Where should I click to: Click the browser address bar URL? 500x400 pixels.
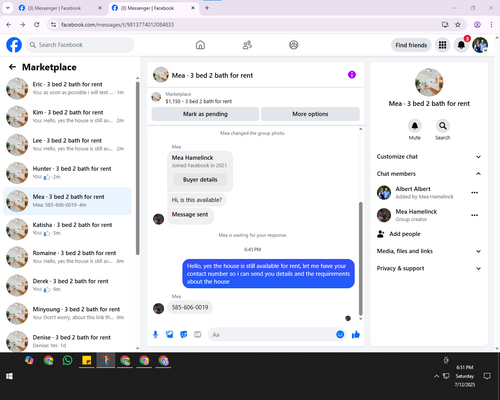point(117,25)
